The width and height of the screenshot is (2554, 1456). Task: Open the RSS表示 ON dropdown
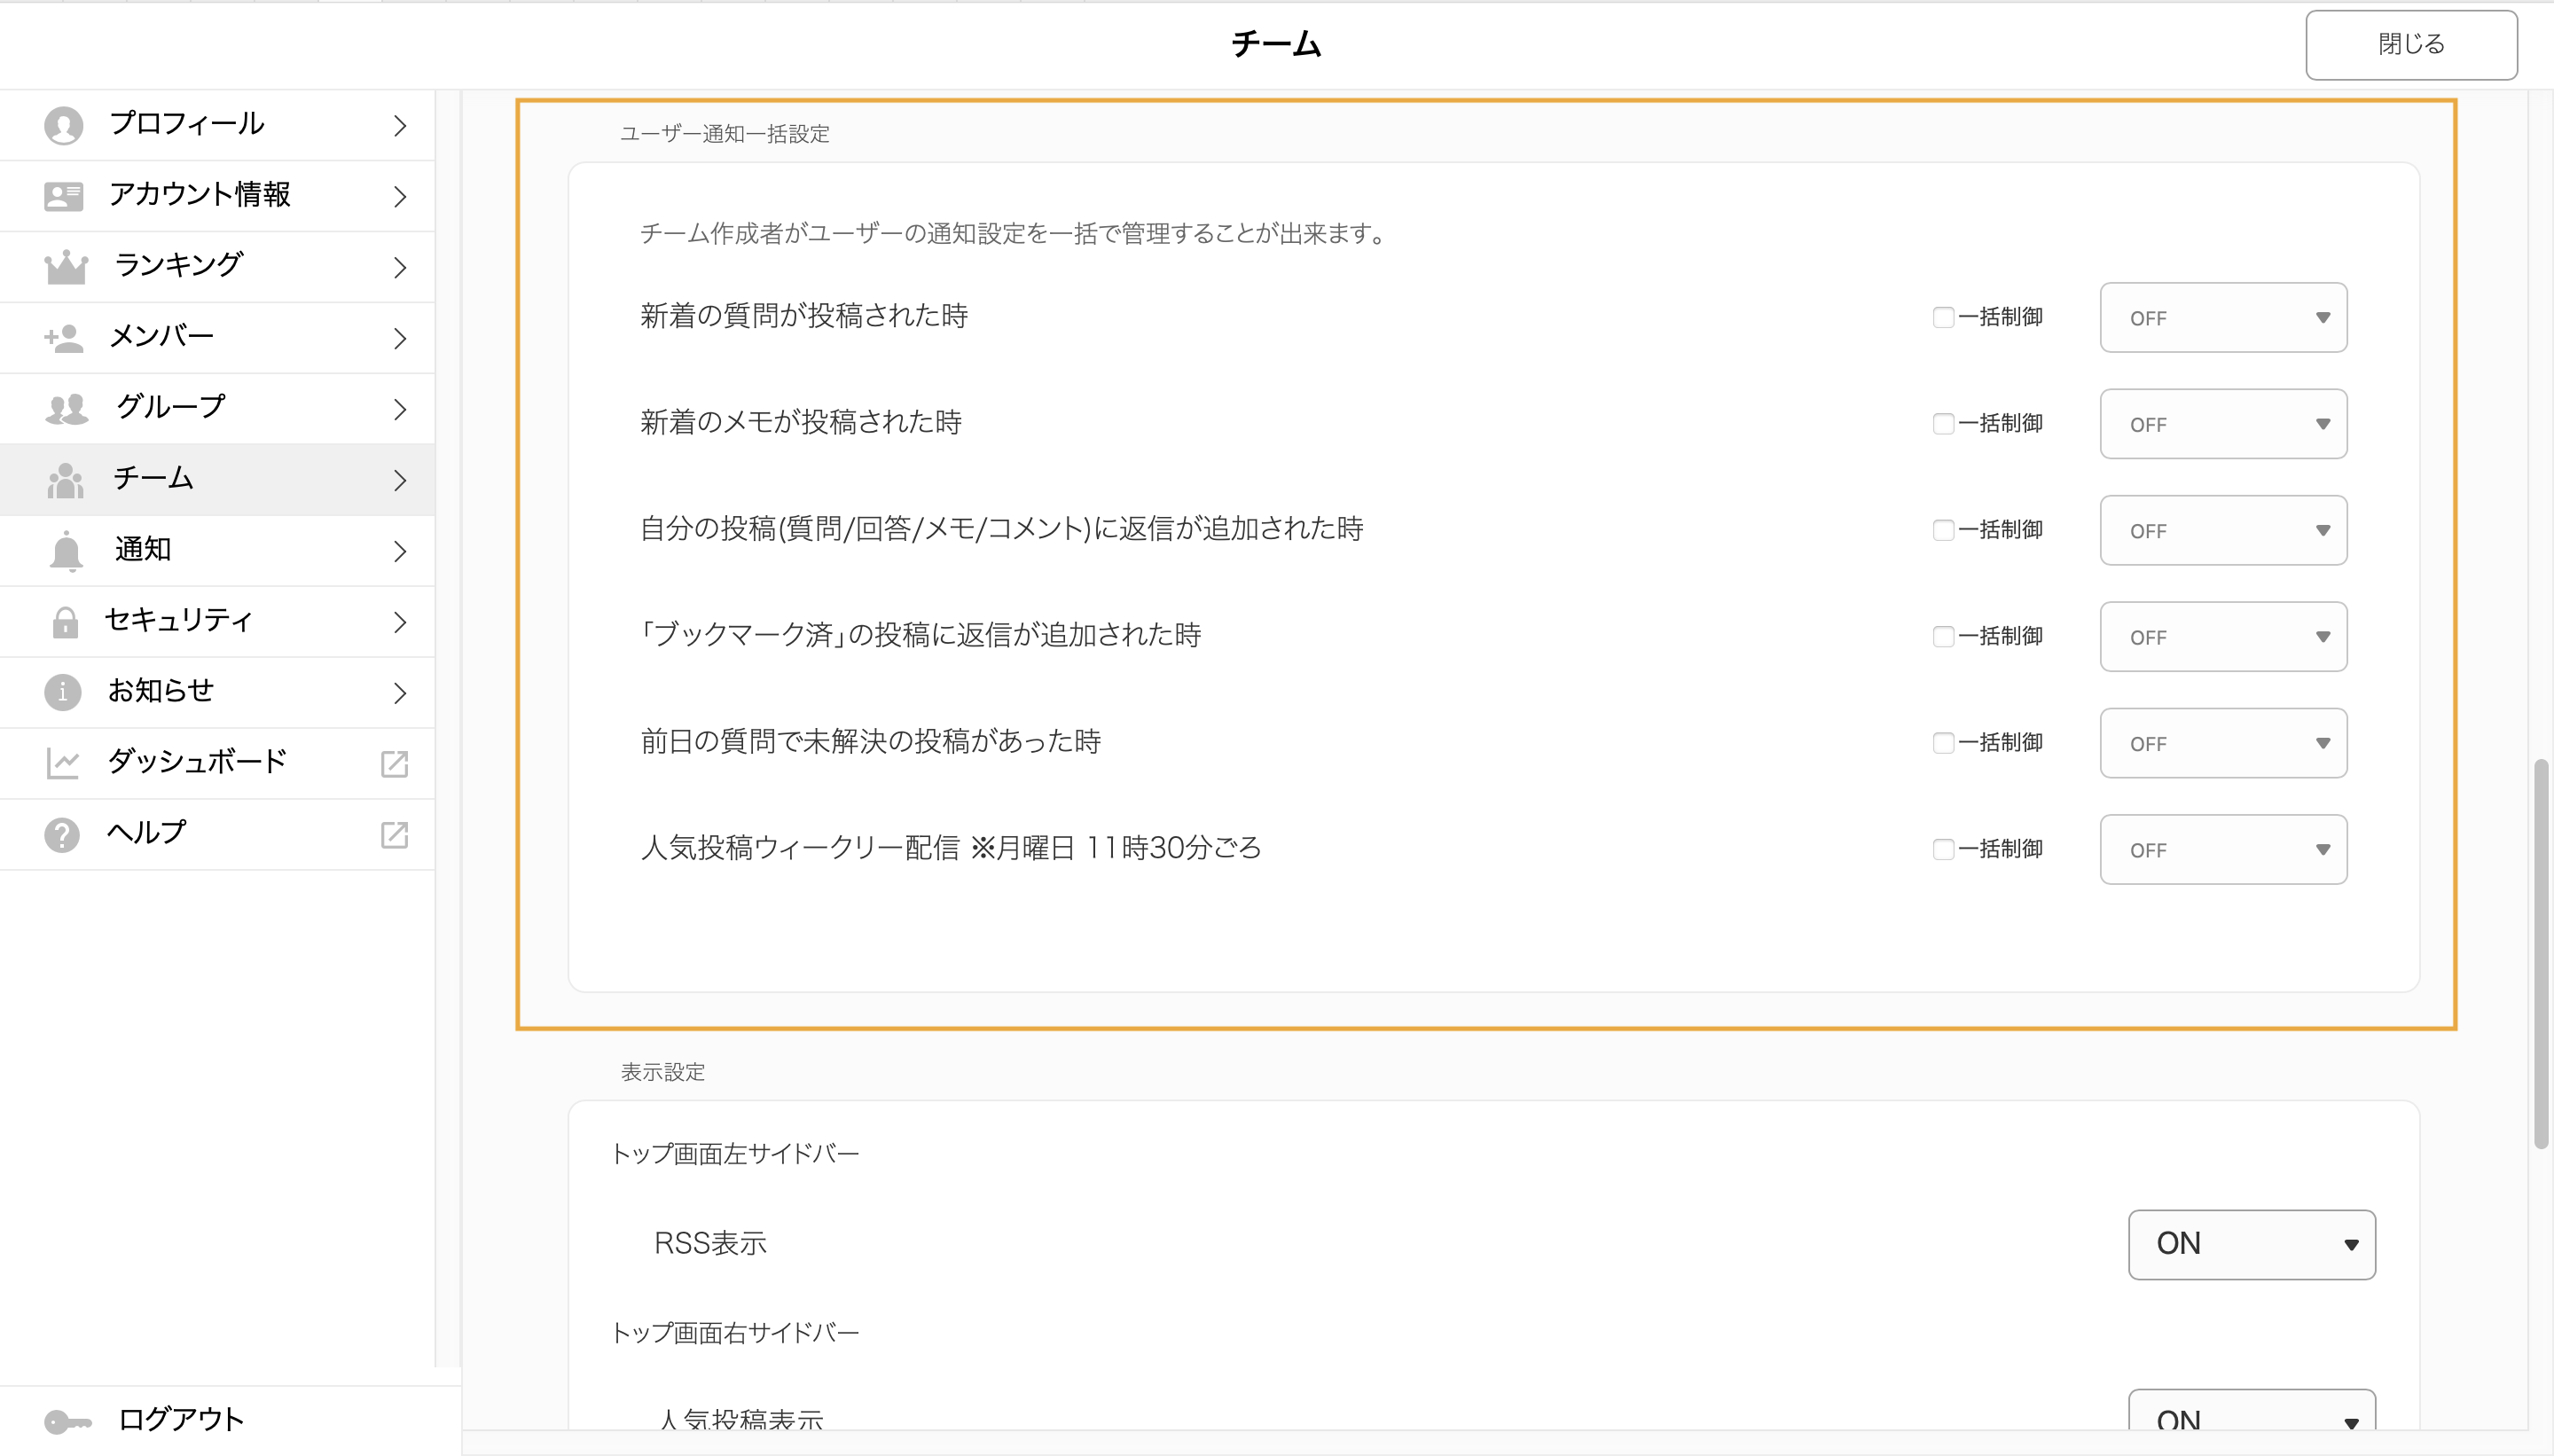[x=2251, y=1245]
